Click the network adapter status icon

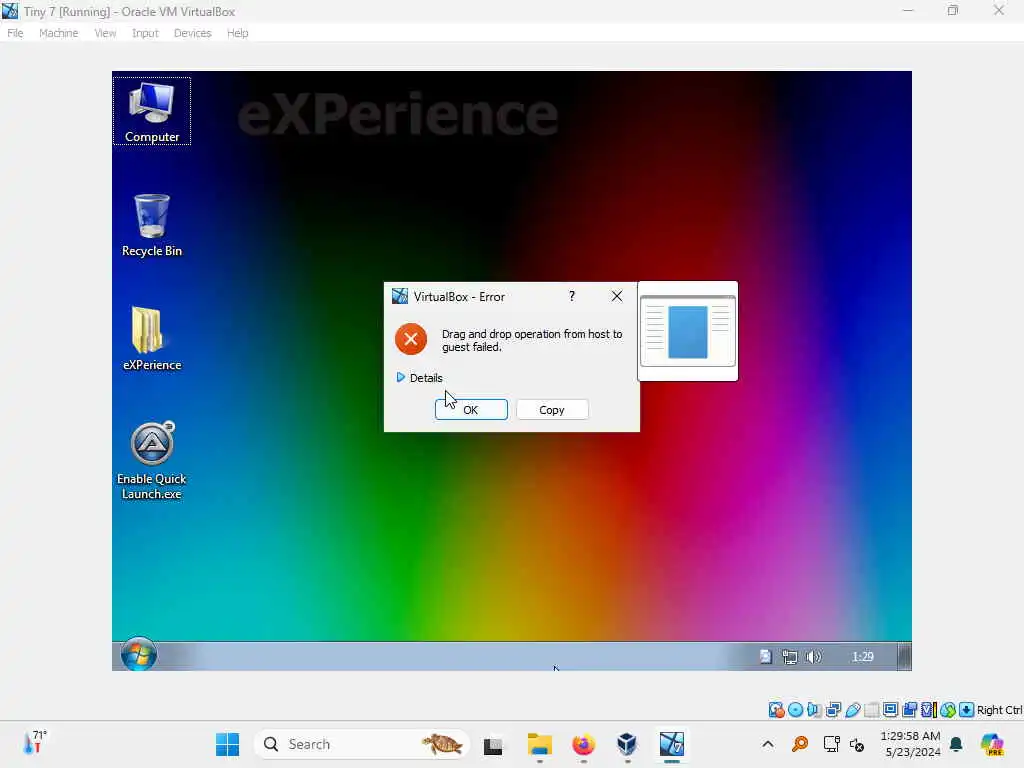pos(833,710)
